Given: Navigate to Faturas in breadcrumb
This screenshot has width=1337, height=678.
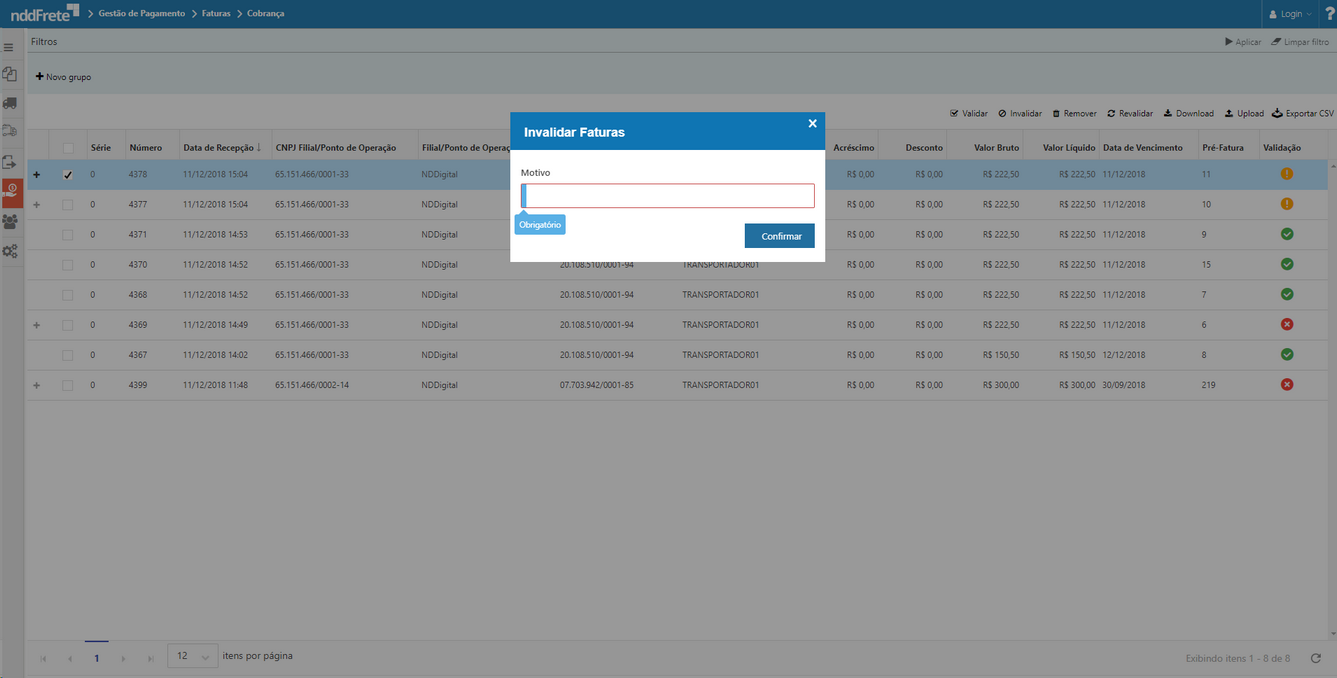Looking at the screenshot, I should 216,14.
